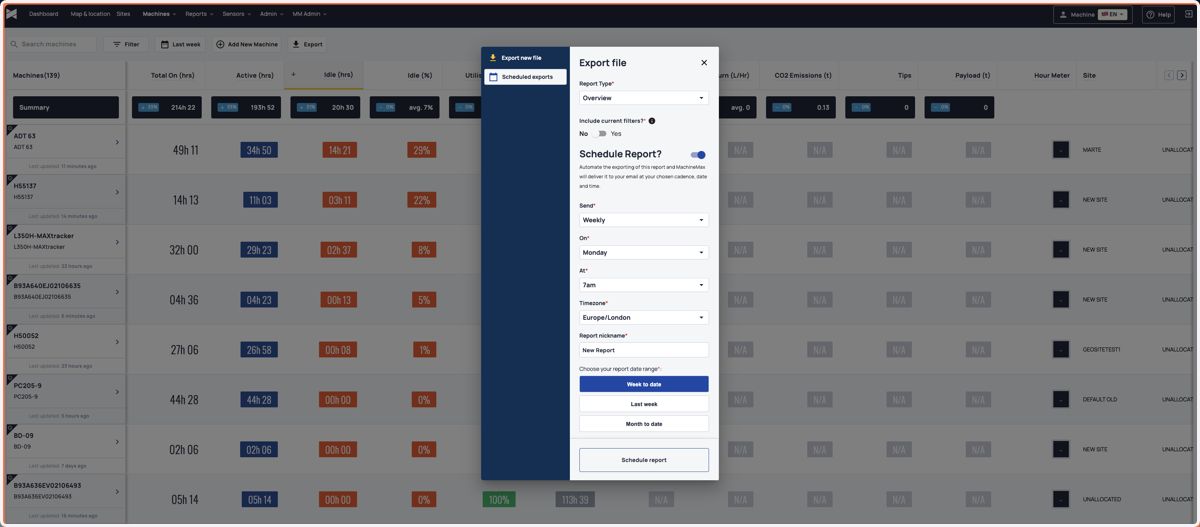Expand the H55137 machine row
The height and width of the screenshot is (527, 1200).
[x=117, y=192]
